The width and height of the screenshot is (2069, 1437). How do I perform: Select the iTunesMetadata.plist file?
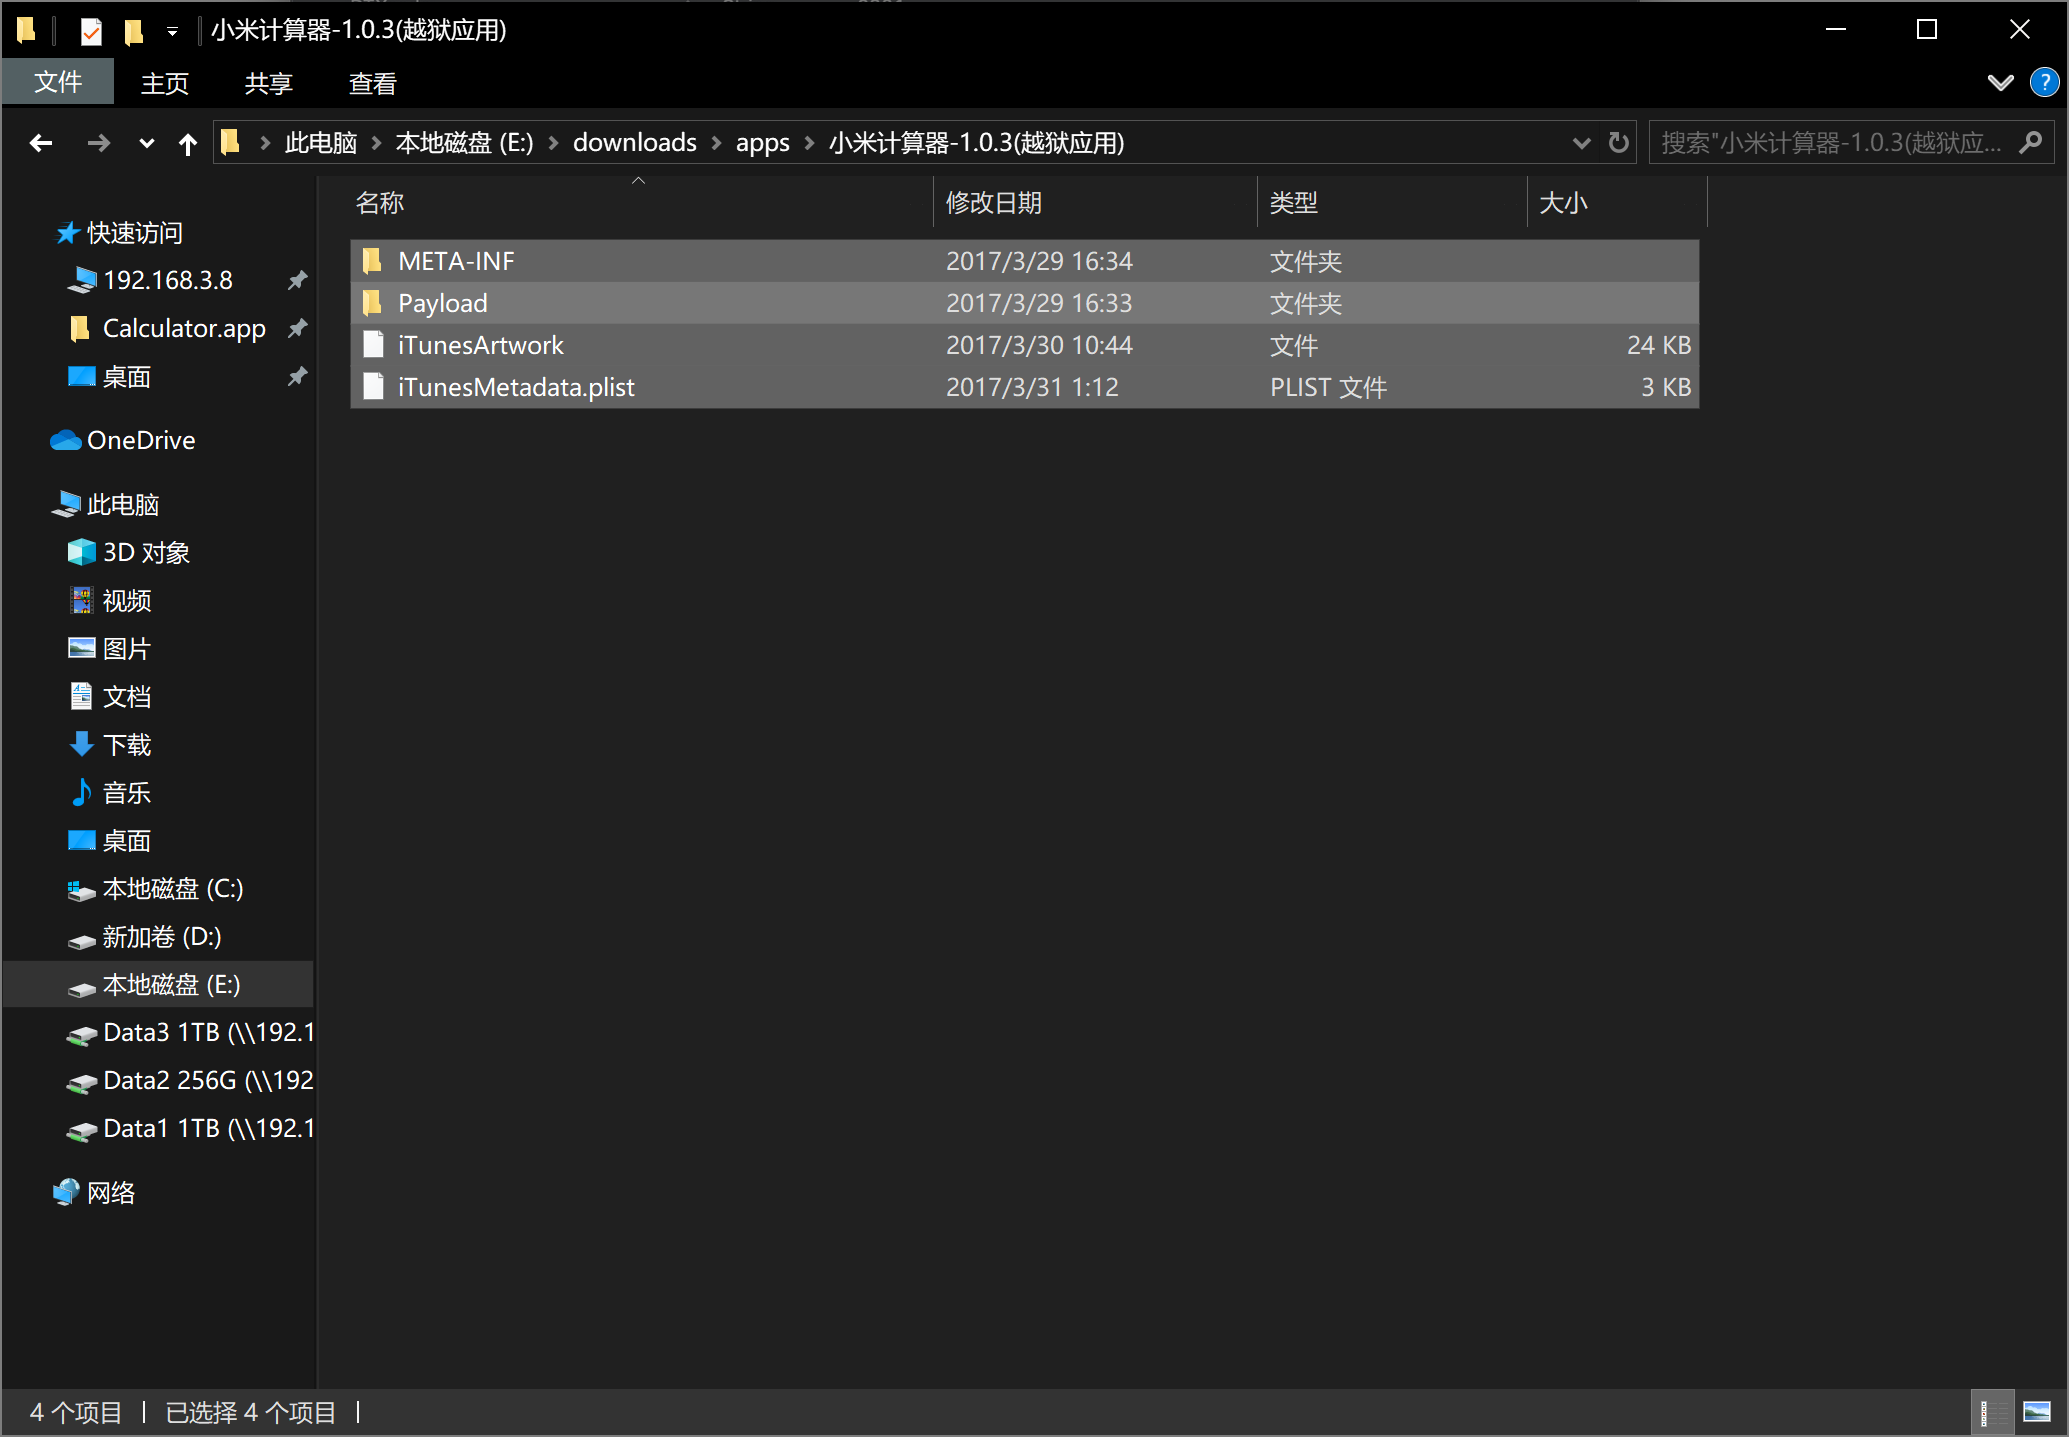516,387
